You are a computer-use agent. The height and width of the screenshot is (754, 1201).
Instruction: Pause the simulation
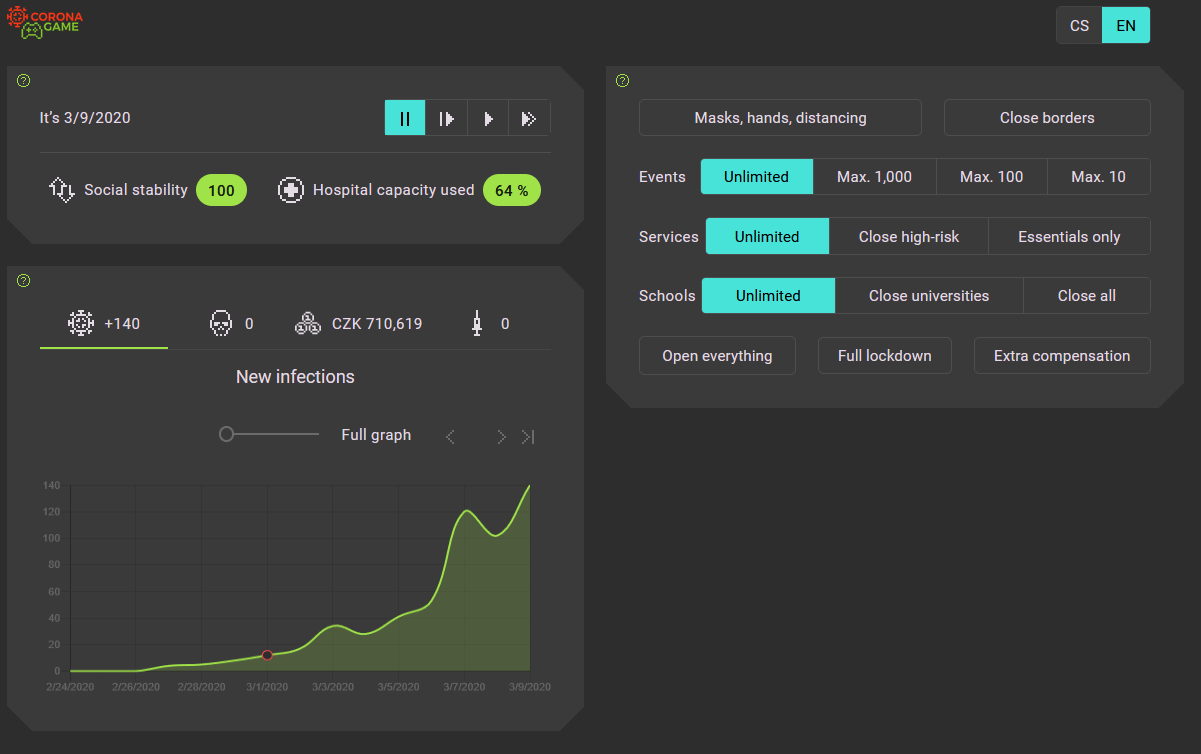[405, 118]
